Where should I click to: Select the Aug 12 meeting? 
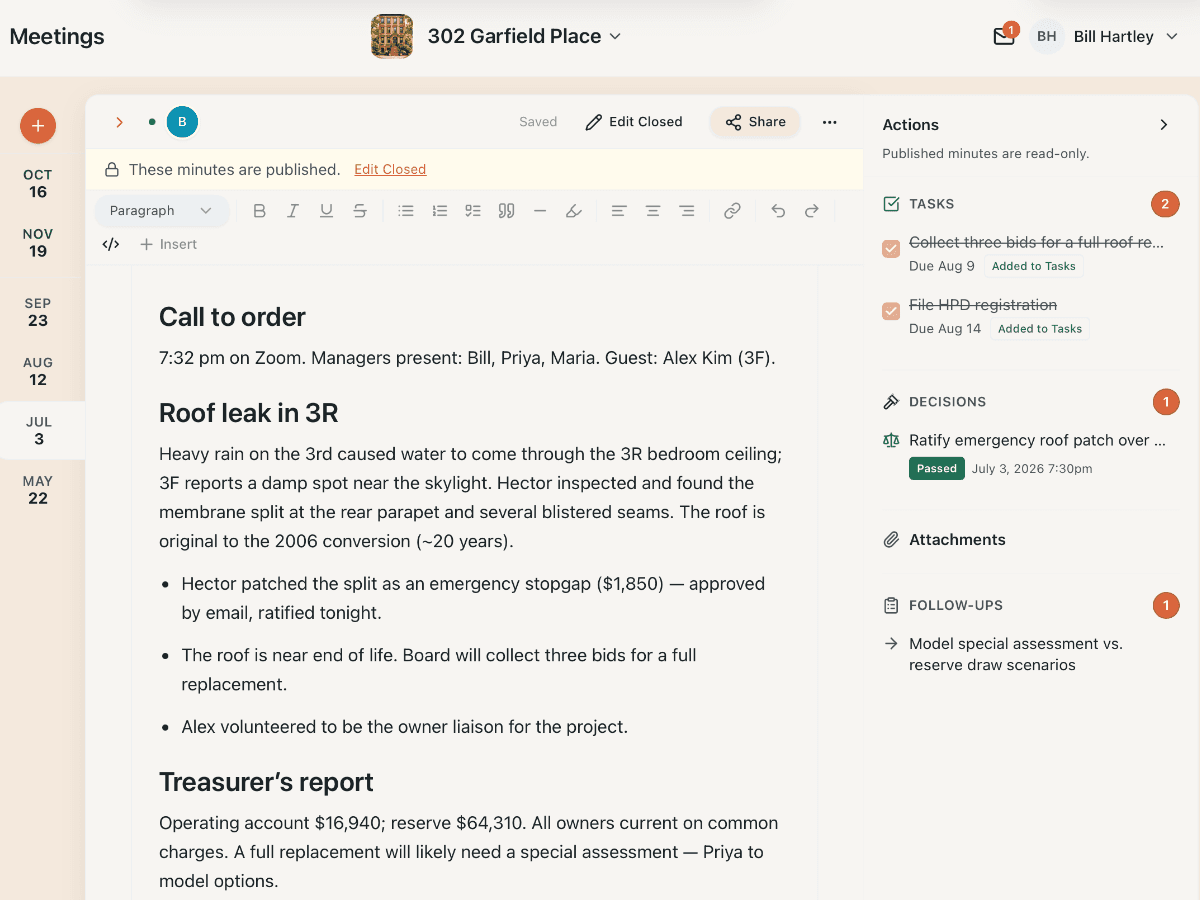tap(38, 371)
